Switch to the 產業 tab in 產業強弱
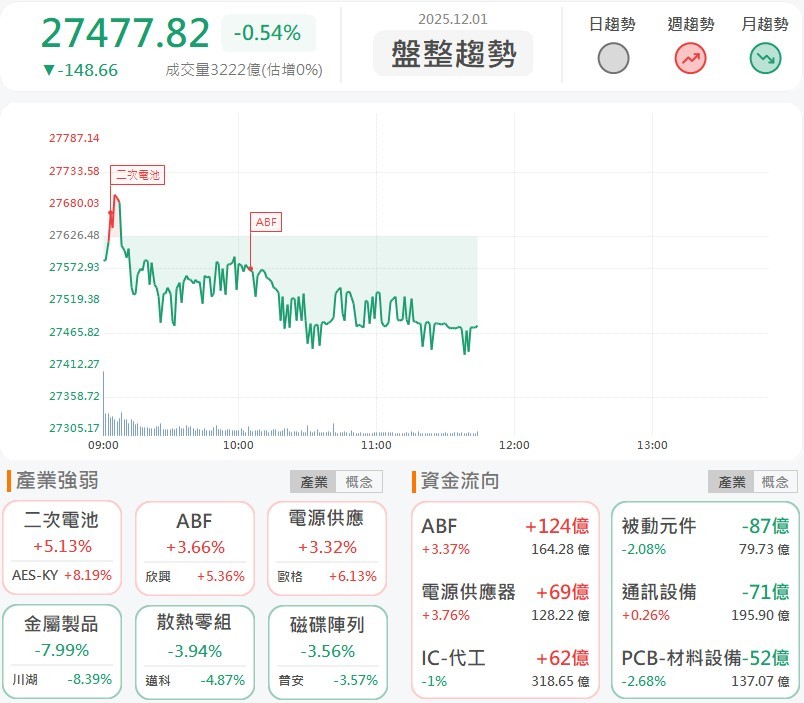Image resolution: width=804 pixels, height=703 pixels. pos(313,481)
